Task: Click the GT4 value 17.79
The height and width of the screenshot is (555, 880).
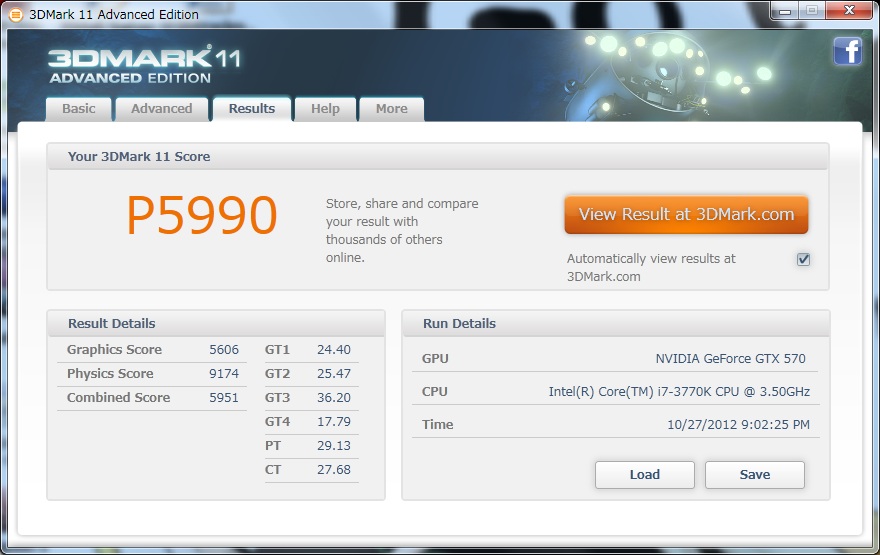Action: (x=334, y=421)
